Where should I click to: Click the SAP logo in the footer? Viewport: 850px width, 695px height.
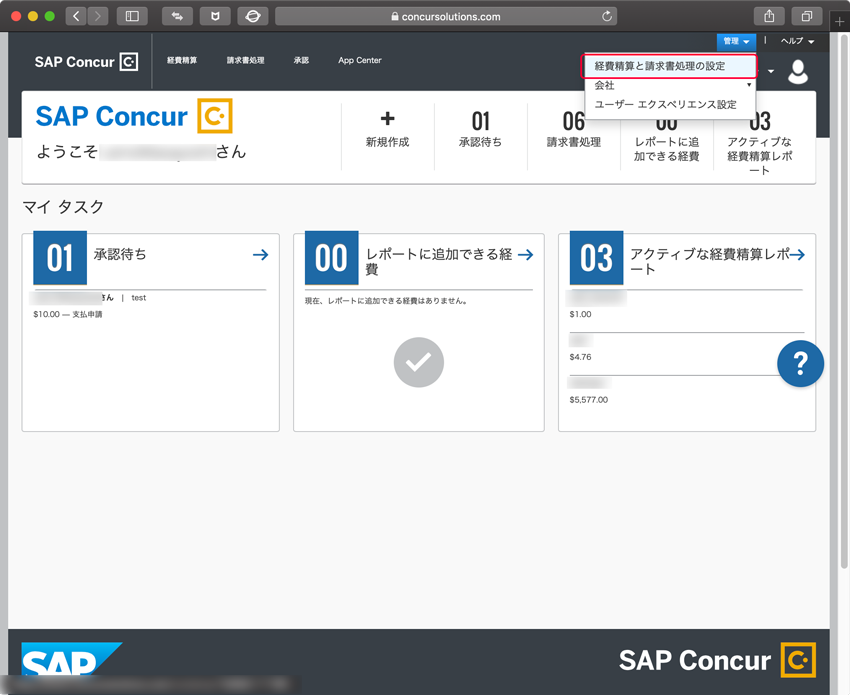coord(71,659)
